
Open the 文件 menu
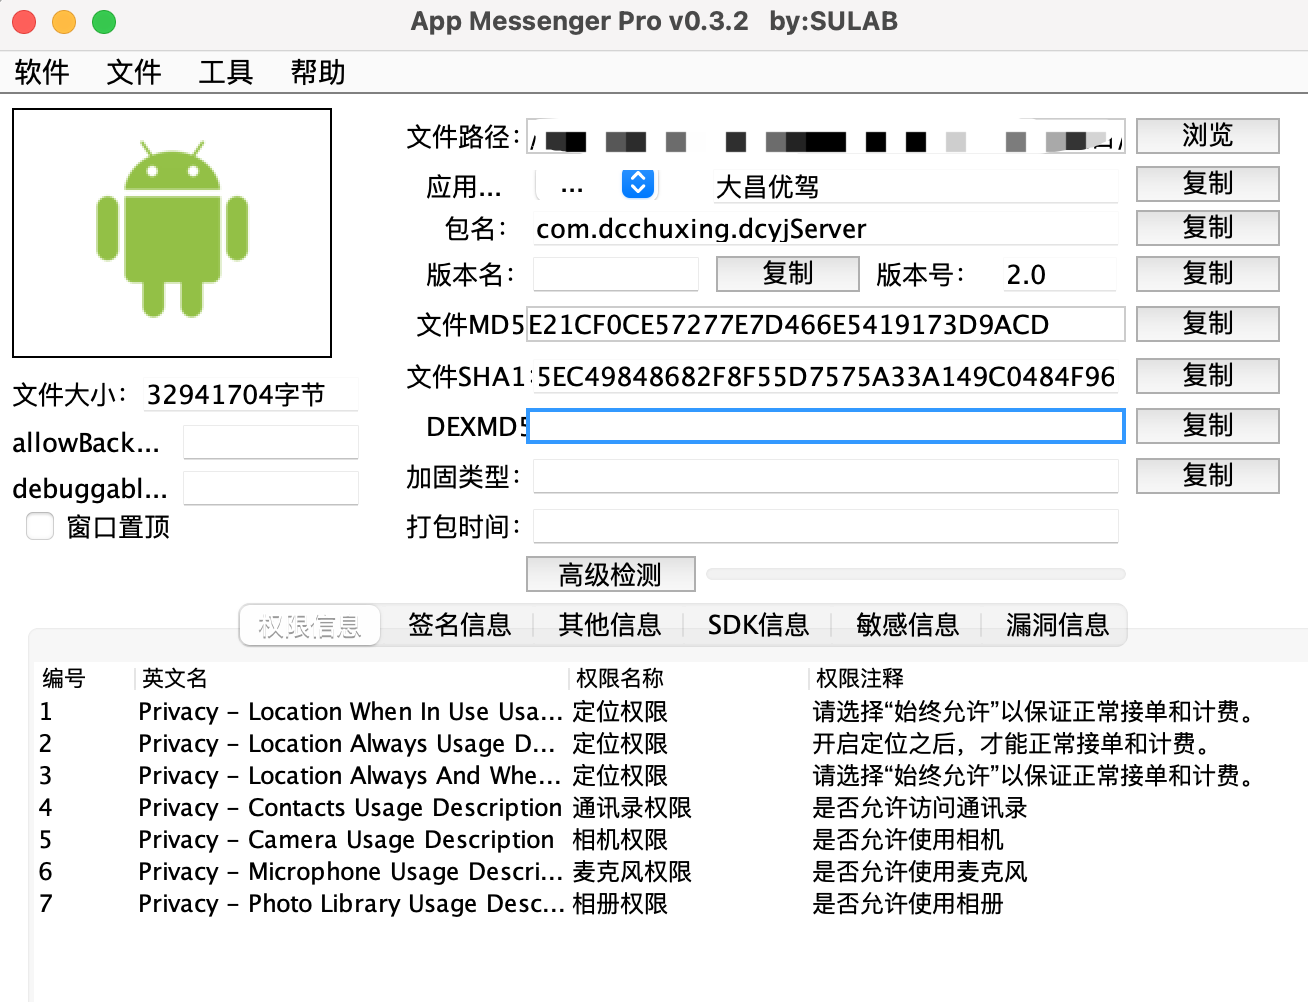133,72
